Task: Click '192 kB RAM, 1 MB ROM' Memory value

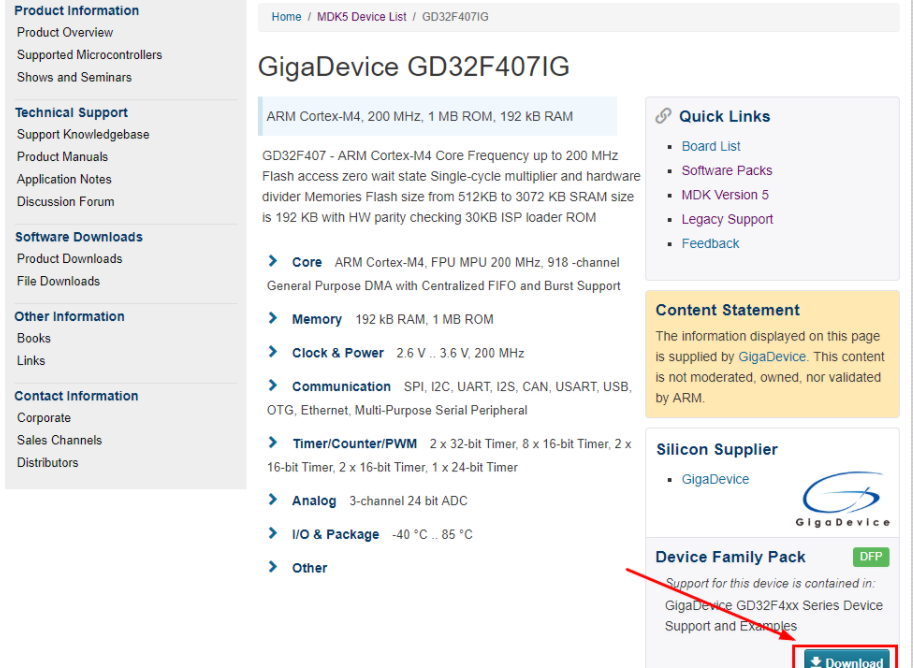Action: pyautogui.click(x=424, y=319)
